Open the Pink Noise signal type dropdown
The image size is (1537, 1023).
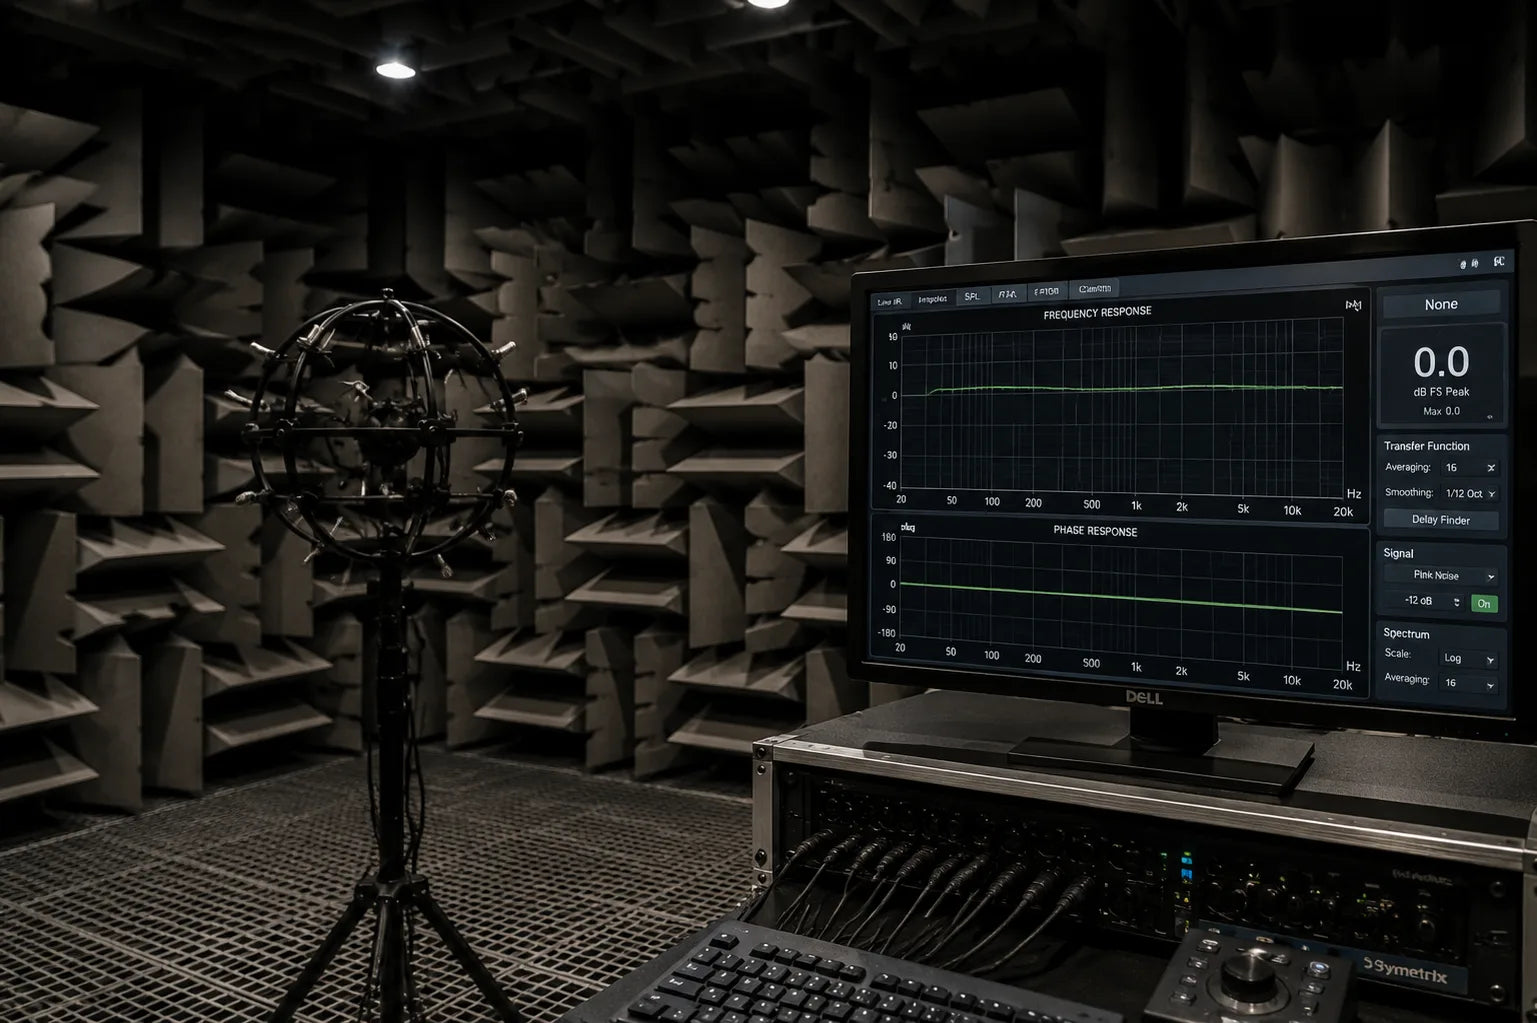pos(1441,576)
